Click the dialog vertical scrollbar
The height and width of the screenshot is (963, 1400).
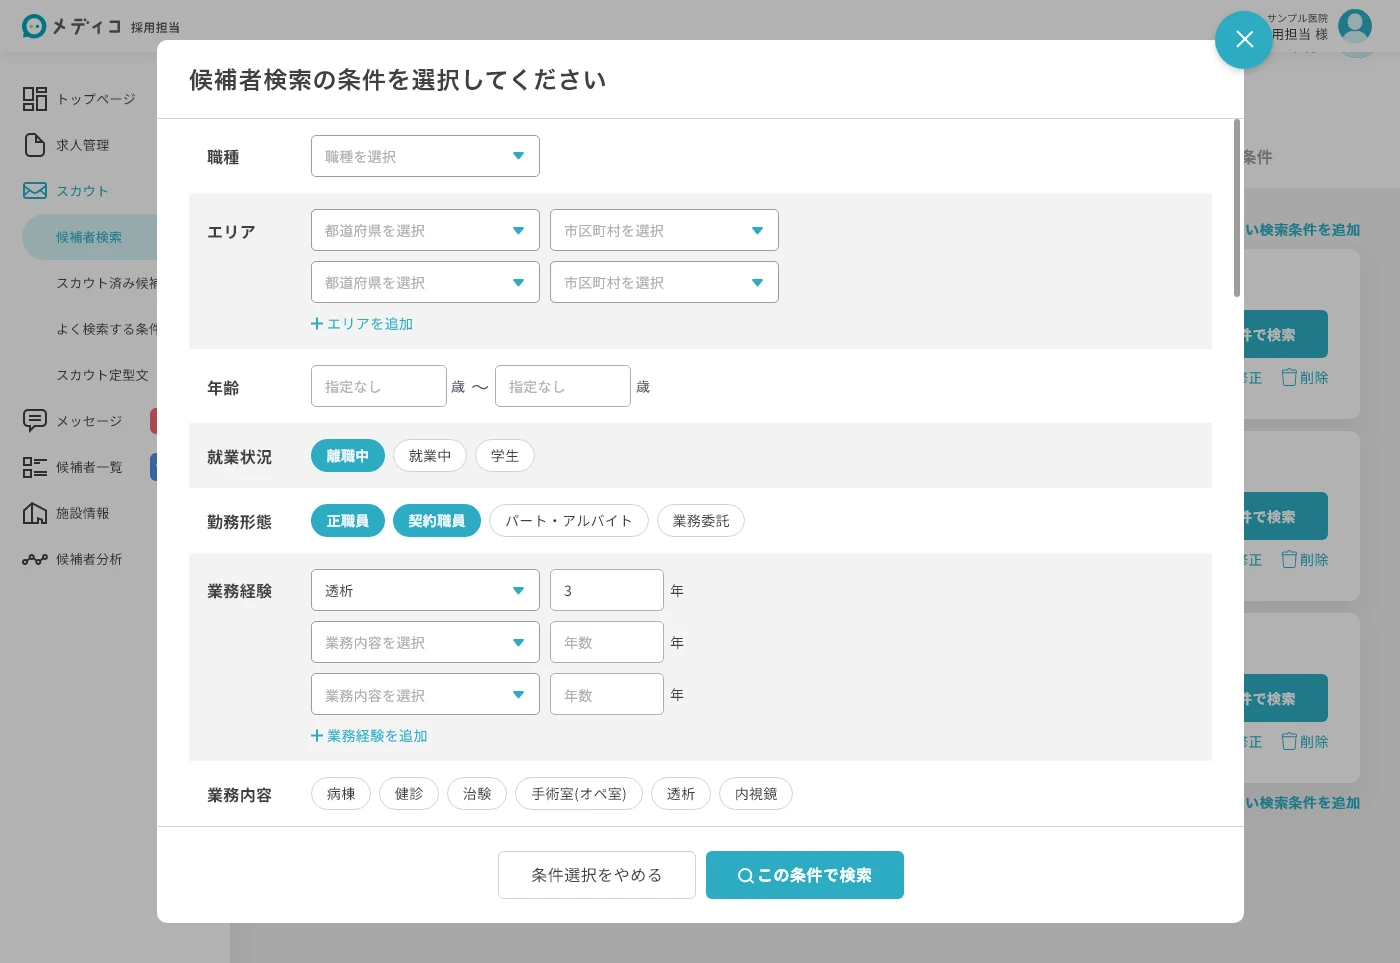pyautogui.click(x=1237, y=208)
